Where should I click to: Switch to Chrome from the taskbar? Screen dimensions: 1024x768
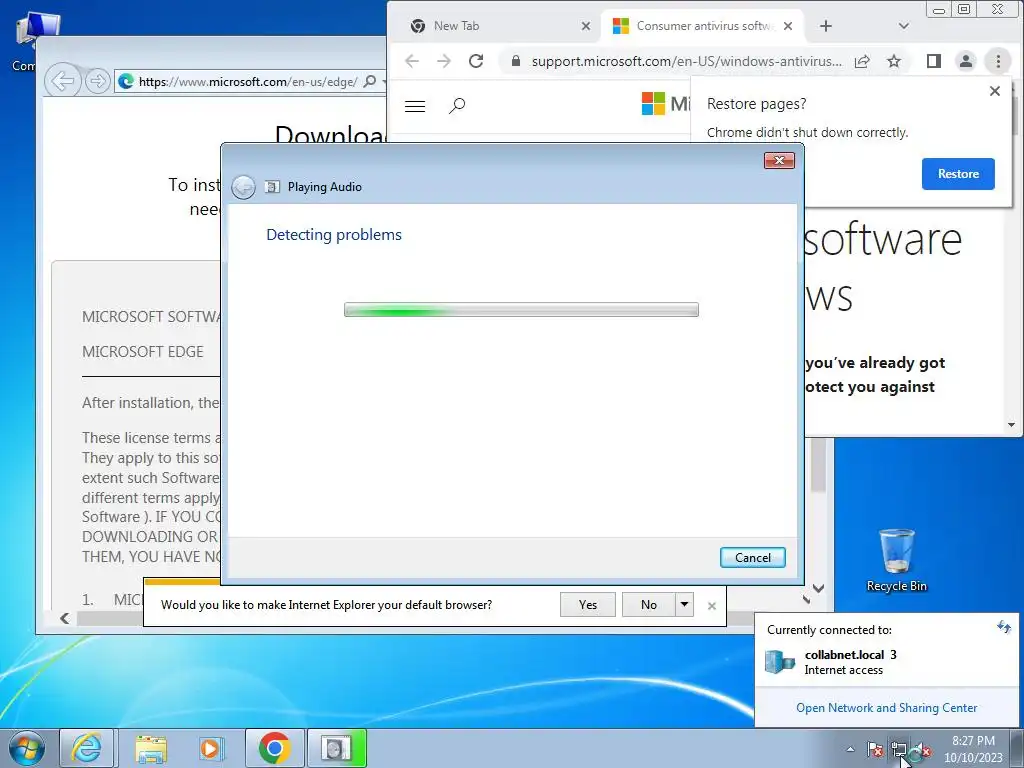click(274, 748)
